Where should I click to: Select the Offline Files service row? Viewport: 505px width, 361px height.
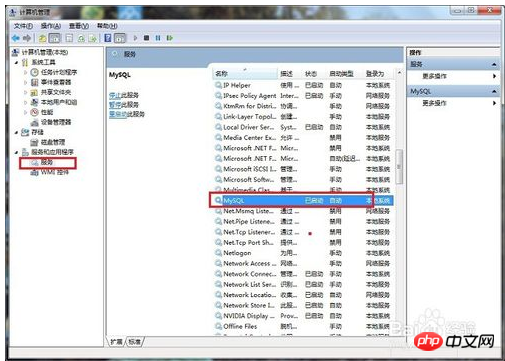302,326
